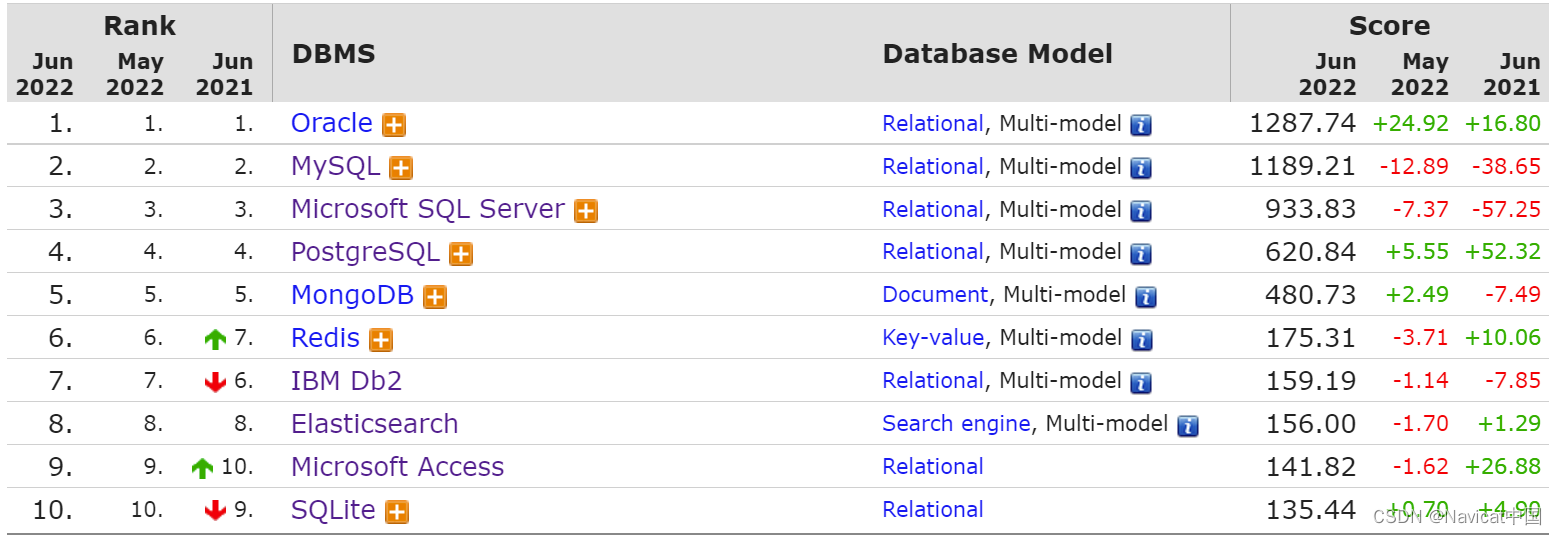Expand the plus icon beside MongoDB
1557x535 pixels.
click(x=434, y=297)
